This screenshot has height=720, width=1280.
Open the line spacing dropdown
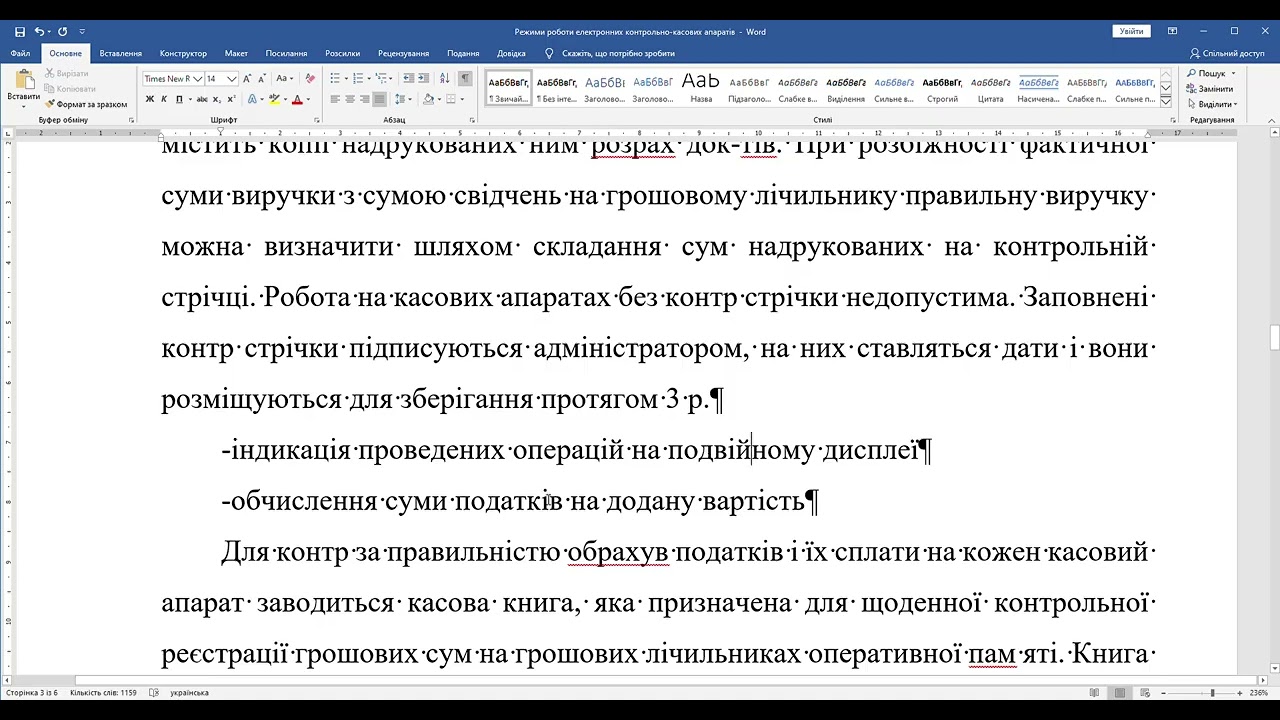pos(404,99)
